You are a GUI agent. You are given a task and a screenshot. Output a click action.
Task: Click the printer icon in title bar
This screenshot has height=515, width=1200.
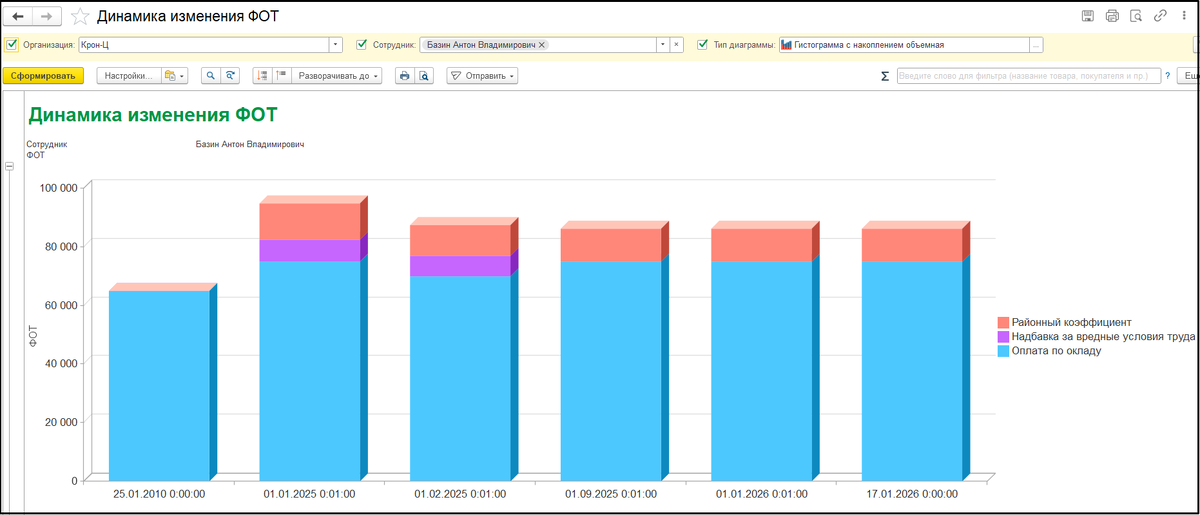point(1112,16)
